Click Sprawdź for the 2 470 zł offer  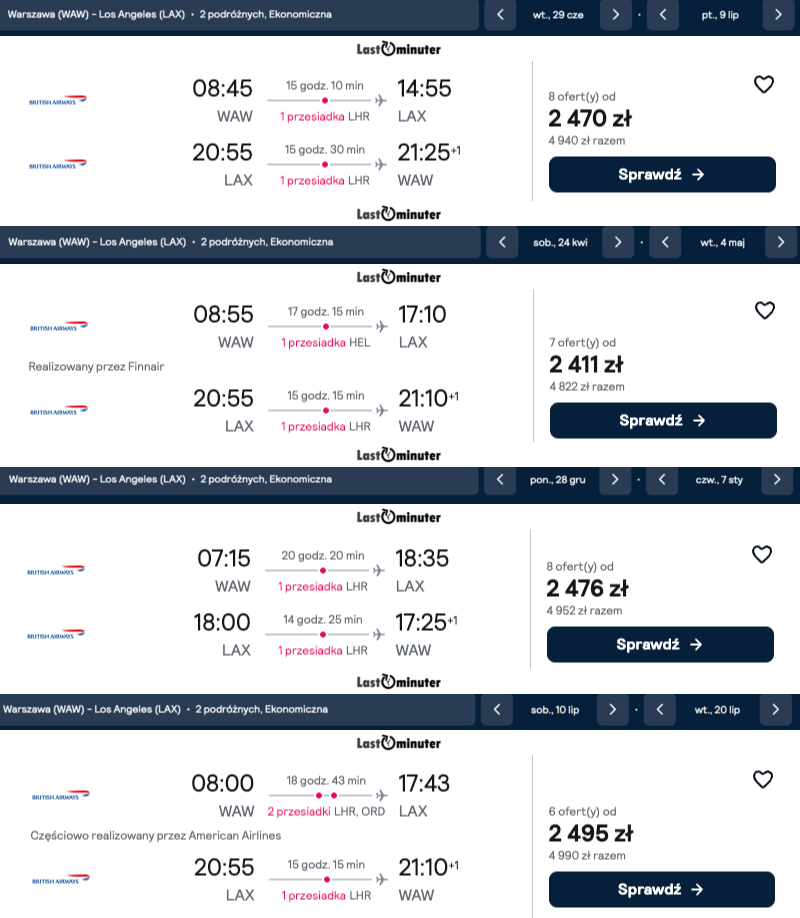pos(662,174)
